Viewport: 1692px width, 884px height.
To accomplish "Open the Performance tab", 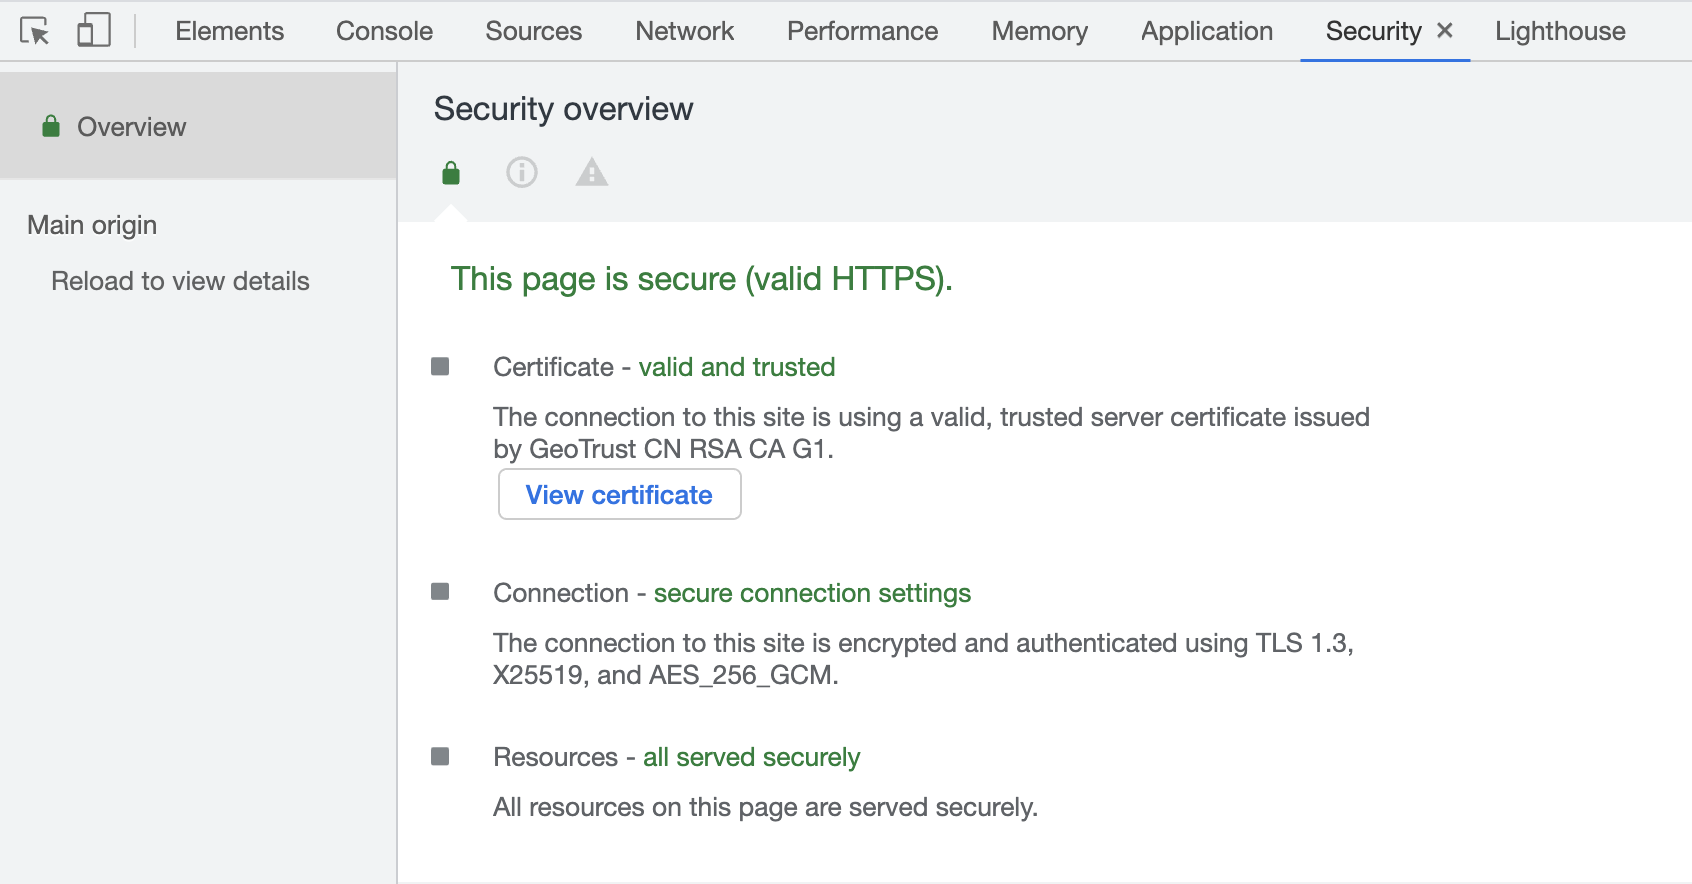I will tap(862, 31).
